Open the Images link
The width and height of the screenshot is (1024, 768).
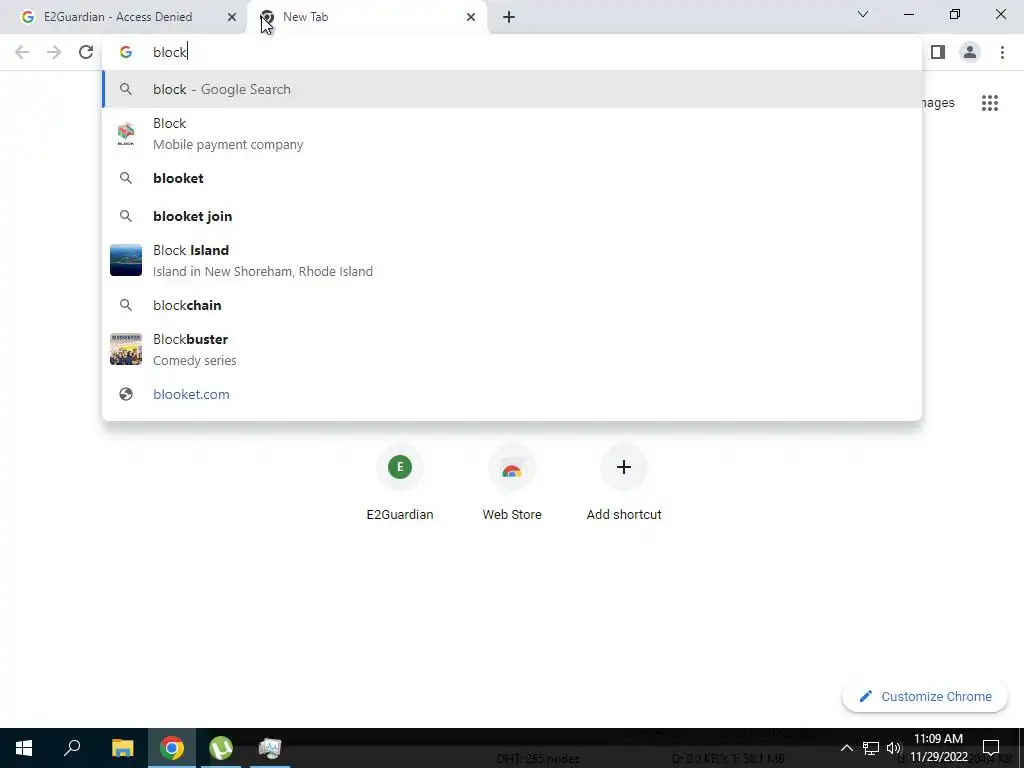click(938, 103)
